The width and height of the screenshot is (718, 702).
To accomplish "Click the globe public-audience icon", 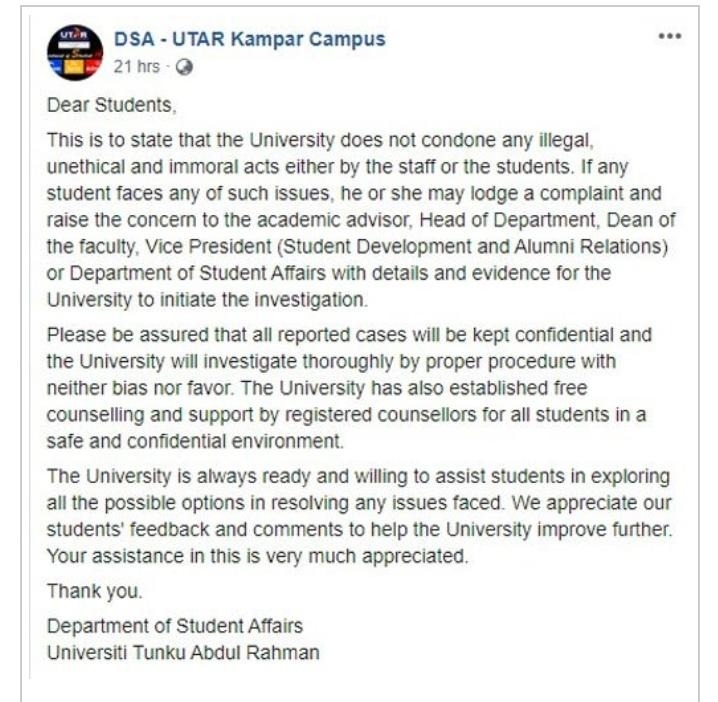I will pos(184,67).
